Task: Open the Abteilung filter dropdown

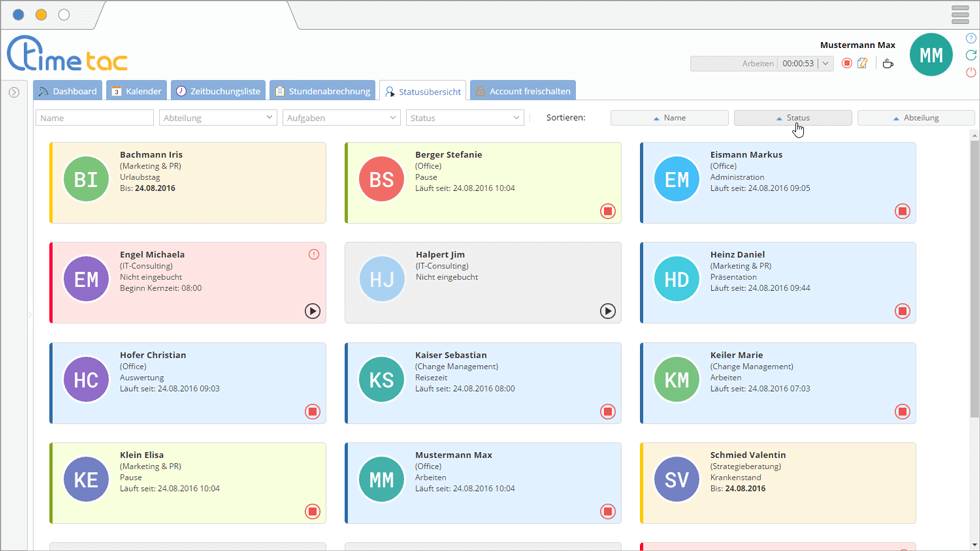Action: tap(217, 118)
